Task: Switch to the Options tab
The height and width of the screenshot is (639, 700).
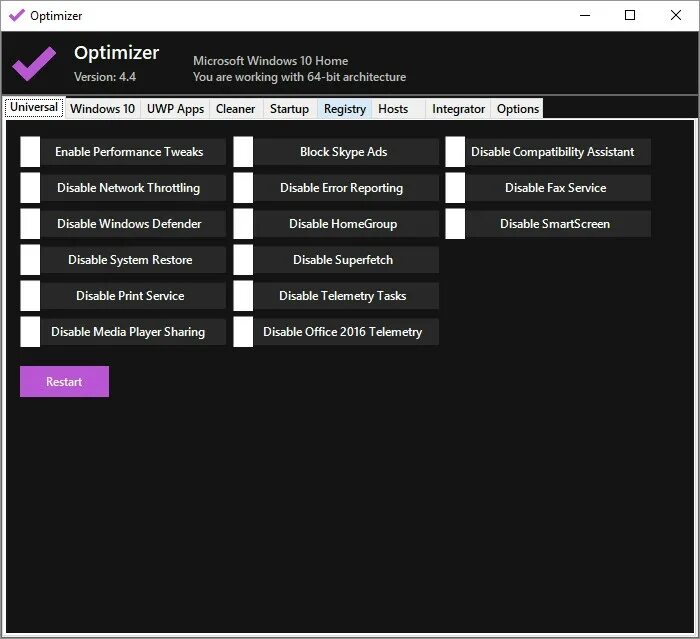Action: coord(518,109)
